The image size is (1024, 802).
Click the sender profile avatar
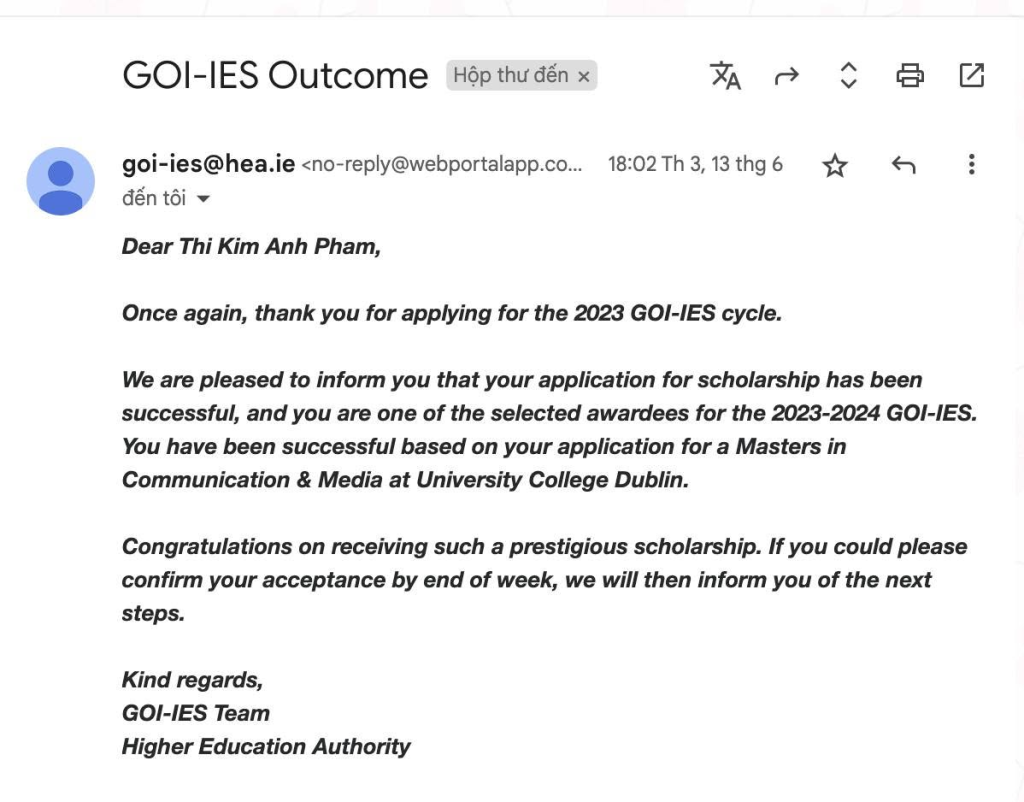61,181
